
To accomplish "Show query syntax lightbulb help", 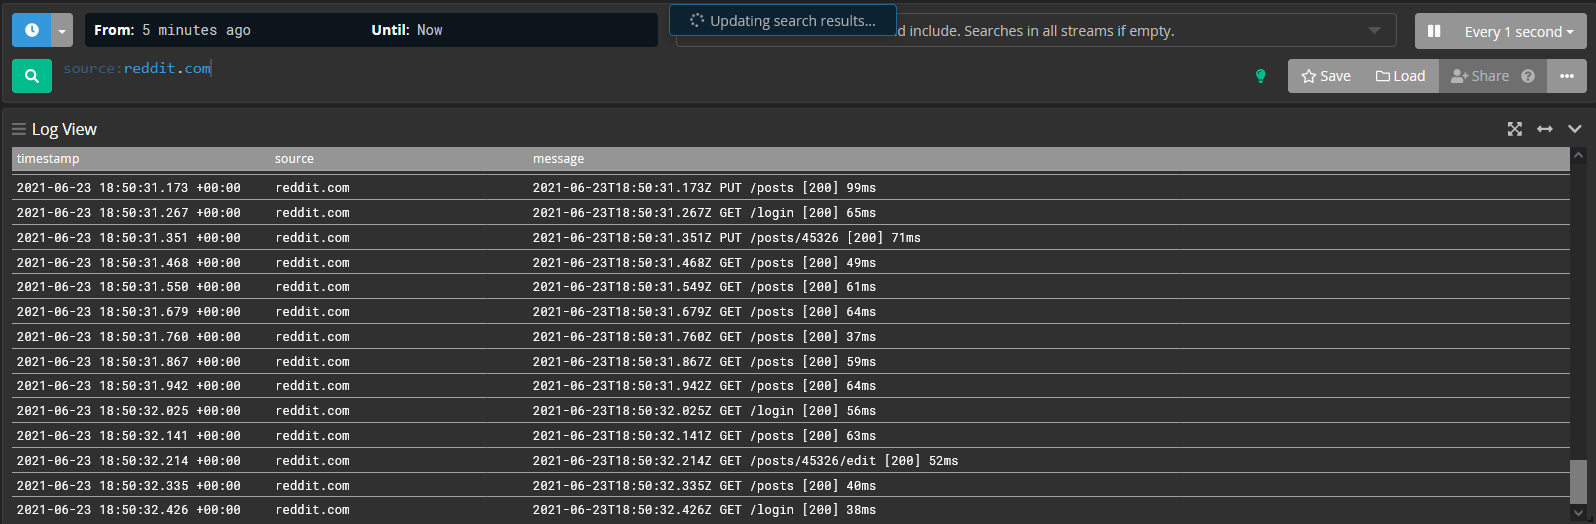I will pos(1260,76).
